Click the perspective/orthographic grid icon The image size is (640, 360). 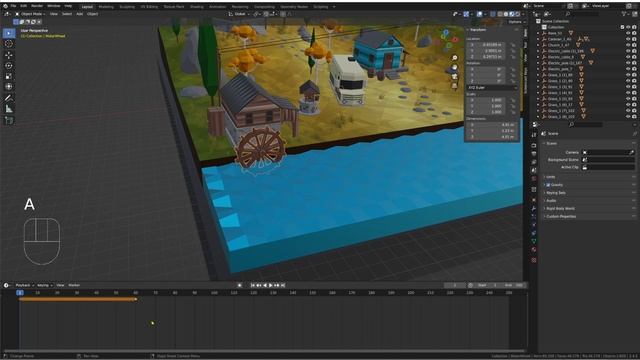pyautogui.click(x=455, y=86)
